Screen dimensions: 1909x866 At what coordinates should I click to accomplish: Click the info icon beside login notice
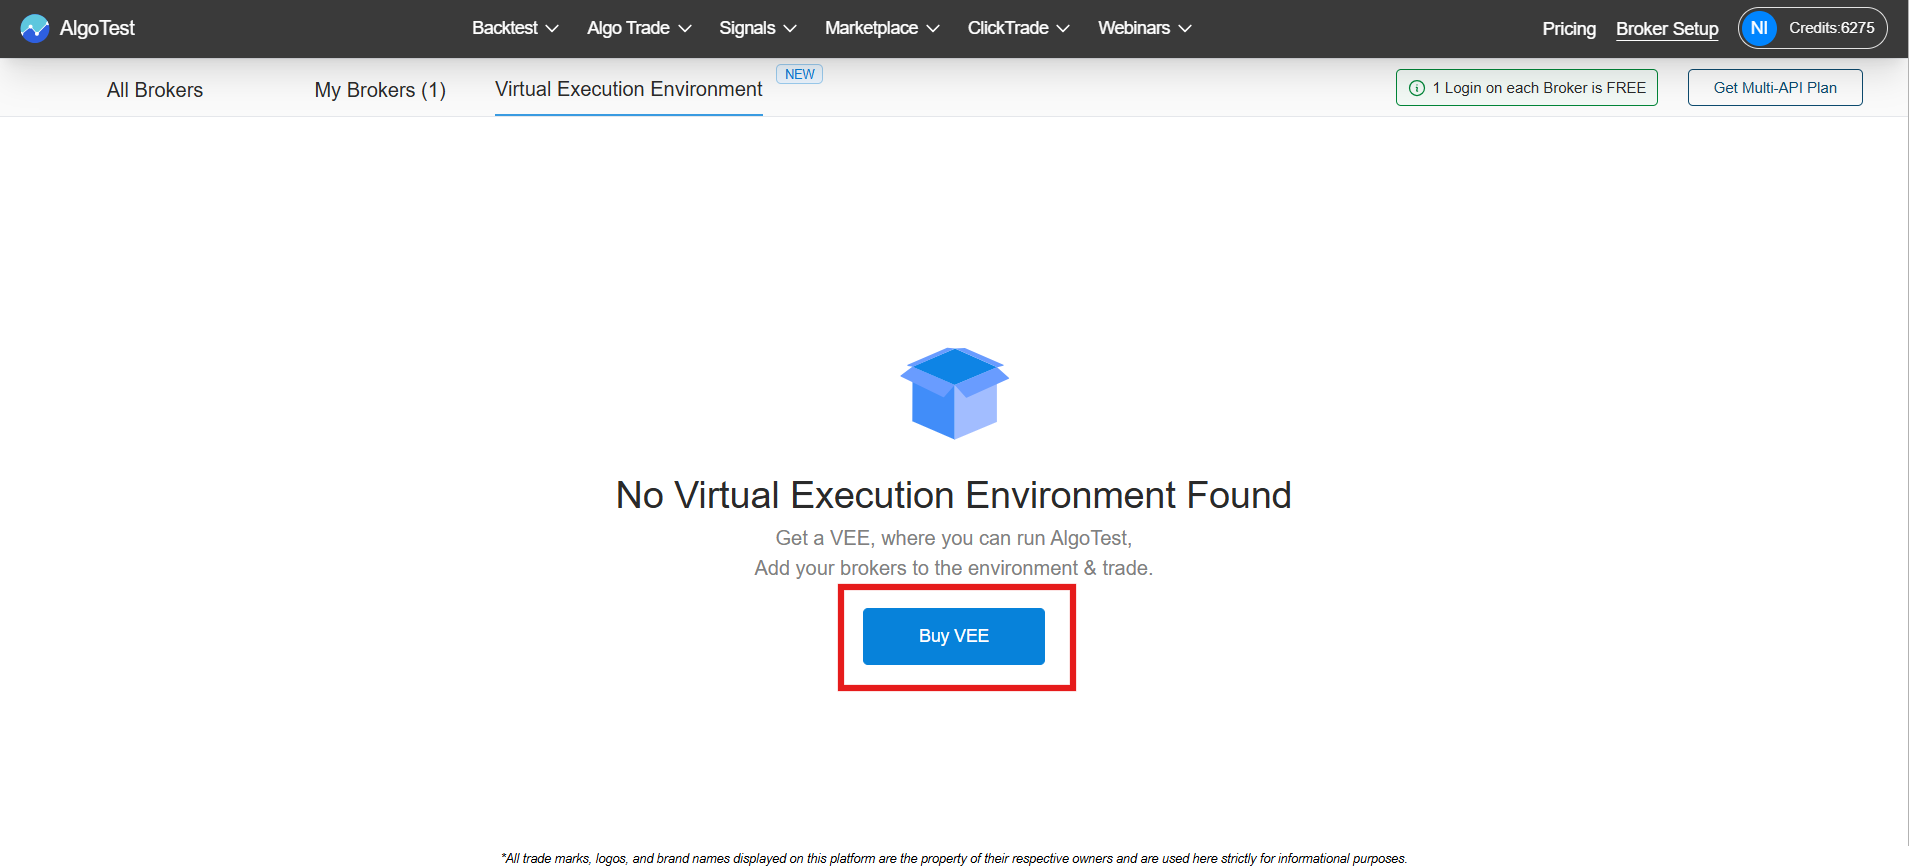click(x=1416, y=88)
